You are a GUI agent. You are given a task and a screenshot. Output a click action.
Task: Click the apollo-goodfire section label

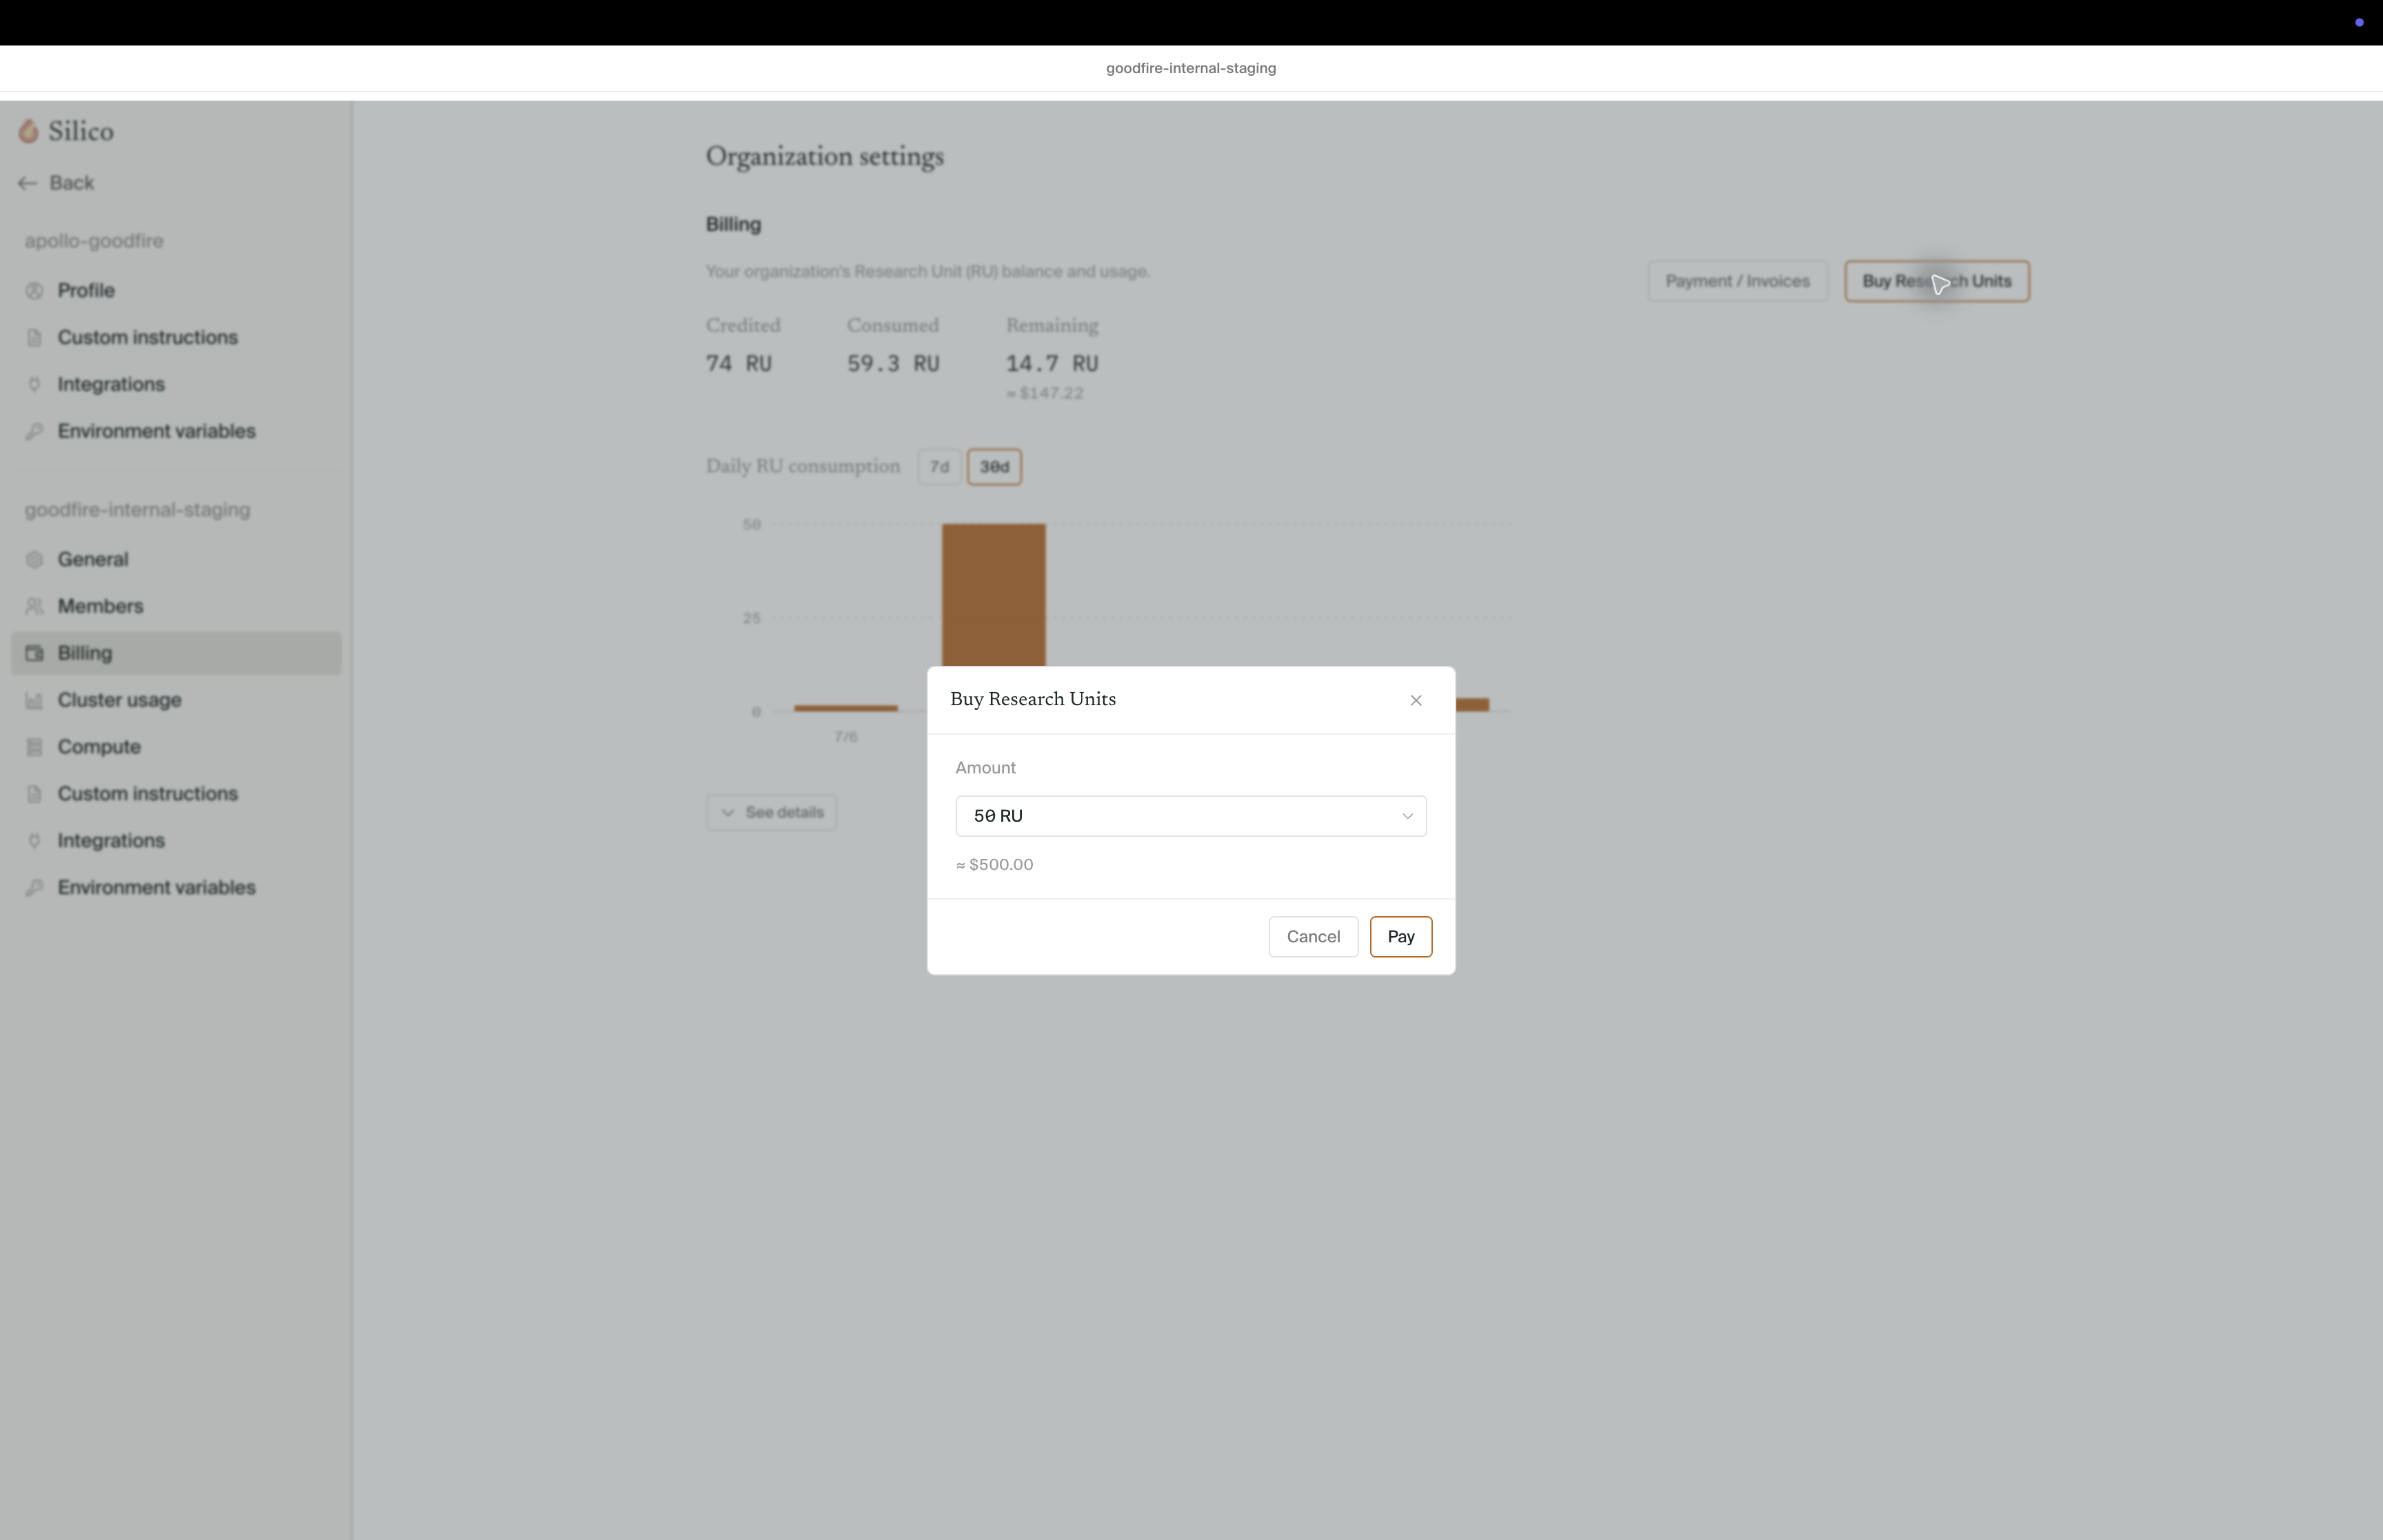point(94,241)
